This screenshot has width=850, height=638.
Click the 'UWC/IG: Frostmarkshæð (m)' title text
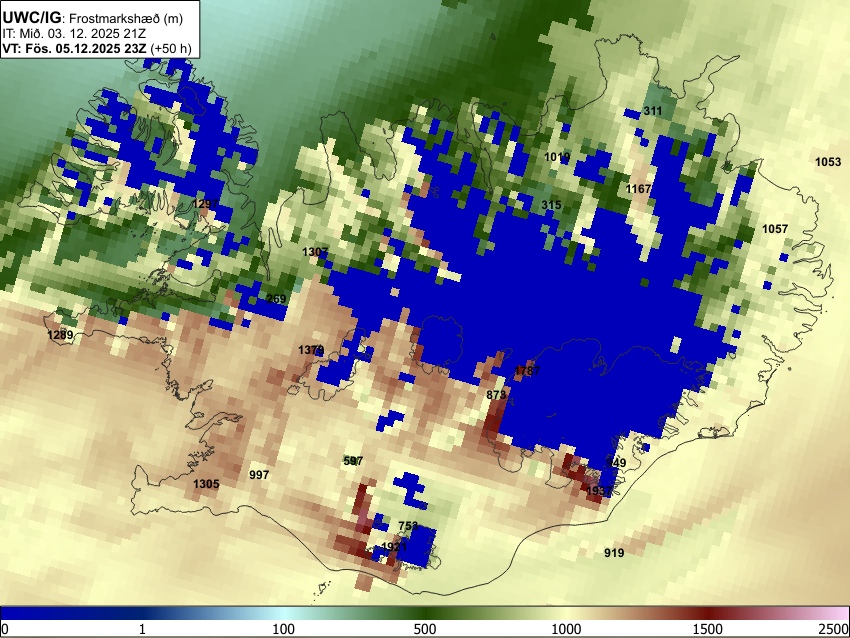click(x=92, y=18)
